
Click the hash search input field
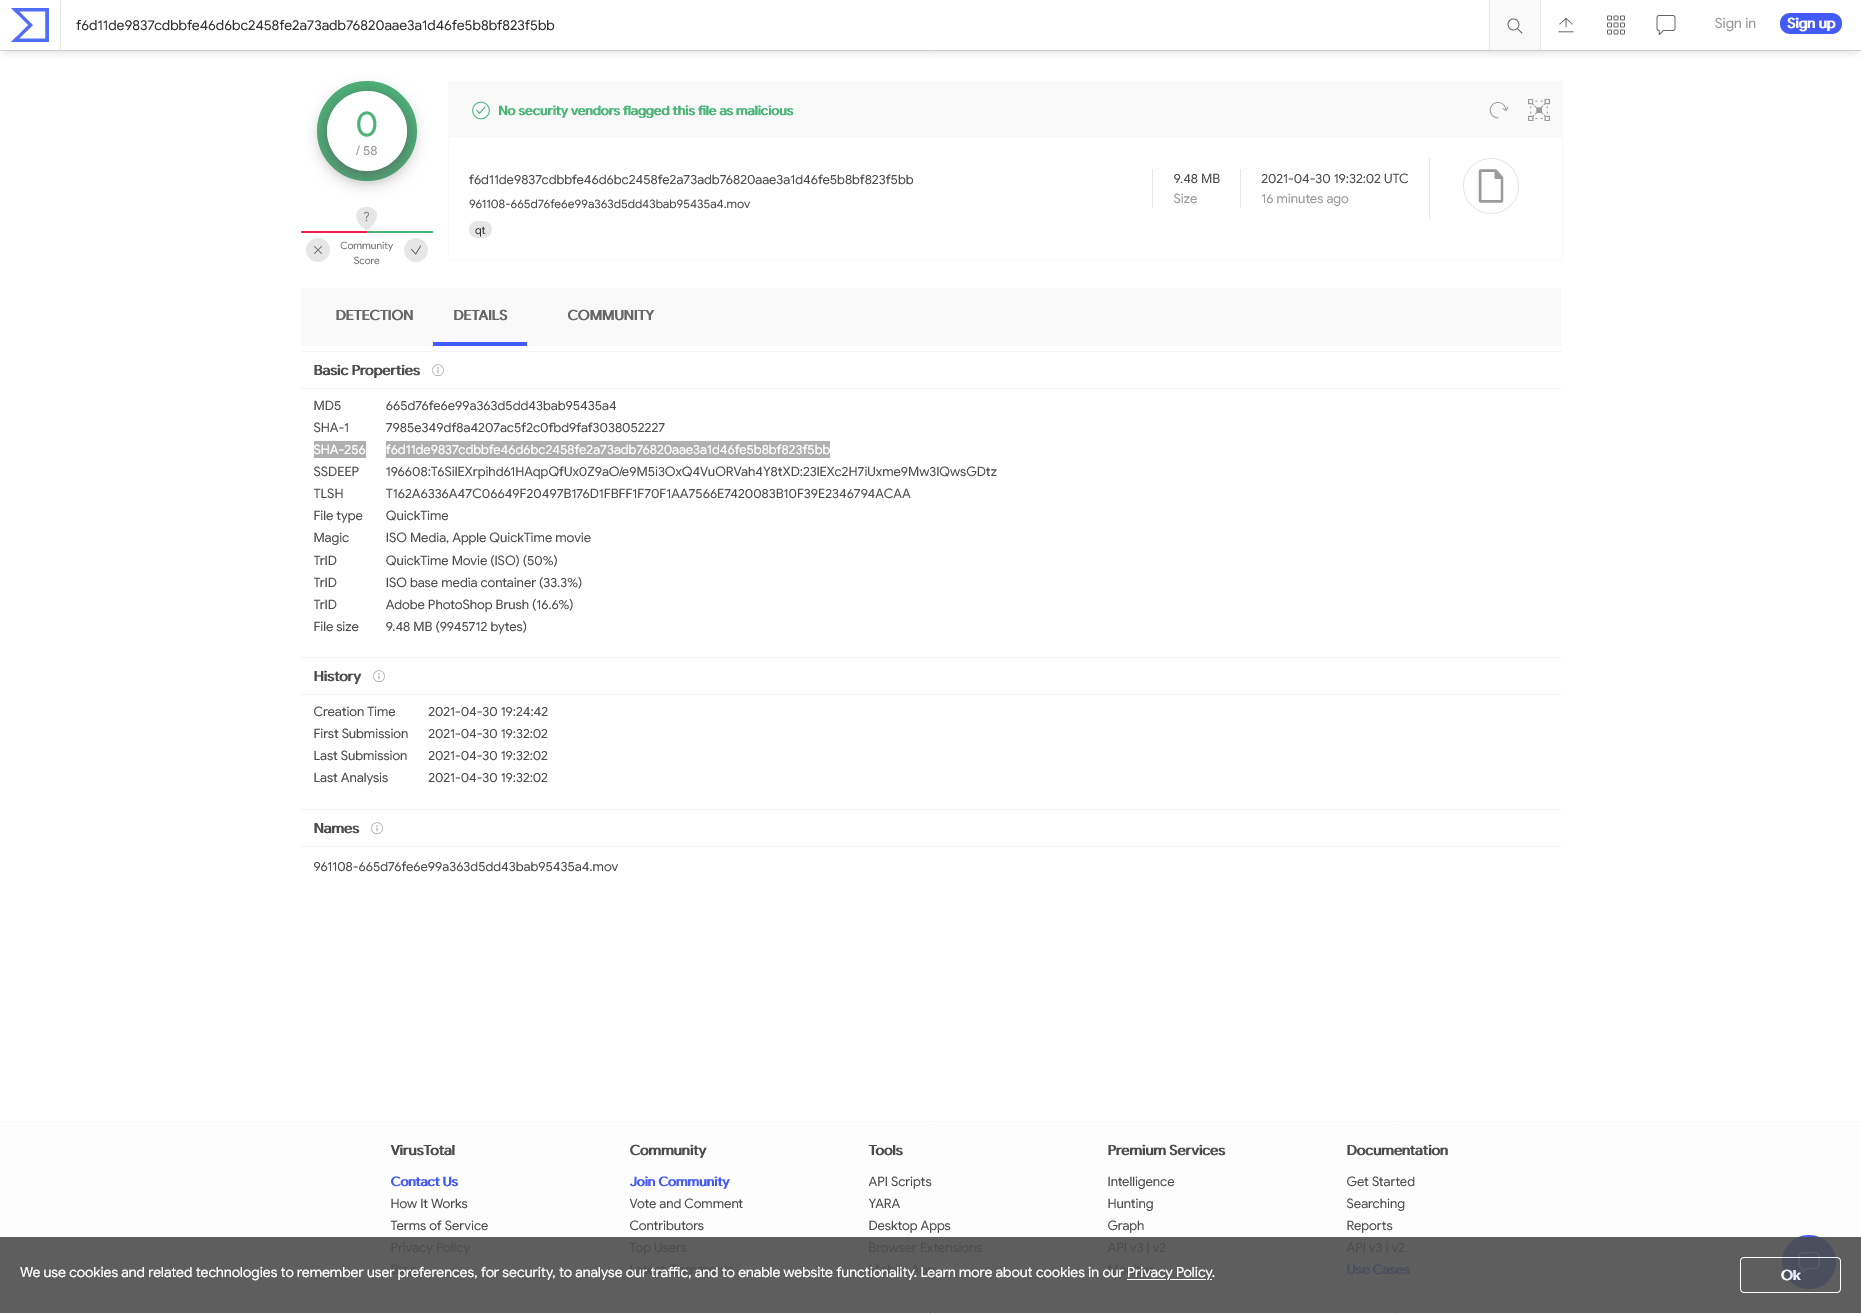pos(775,25)
